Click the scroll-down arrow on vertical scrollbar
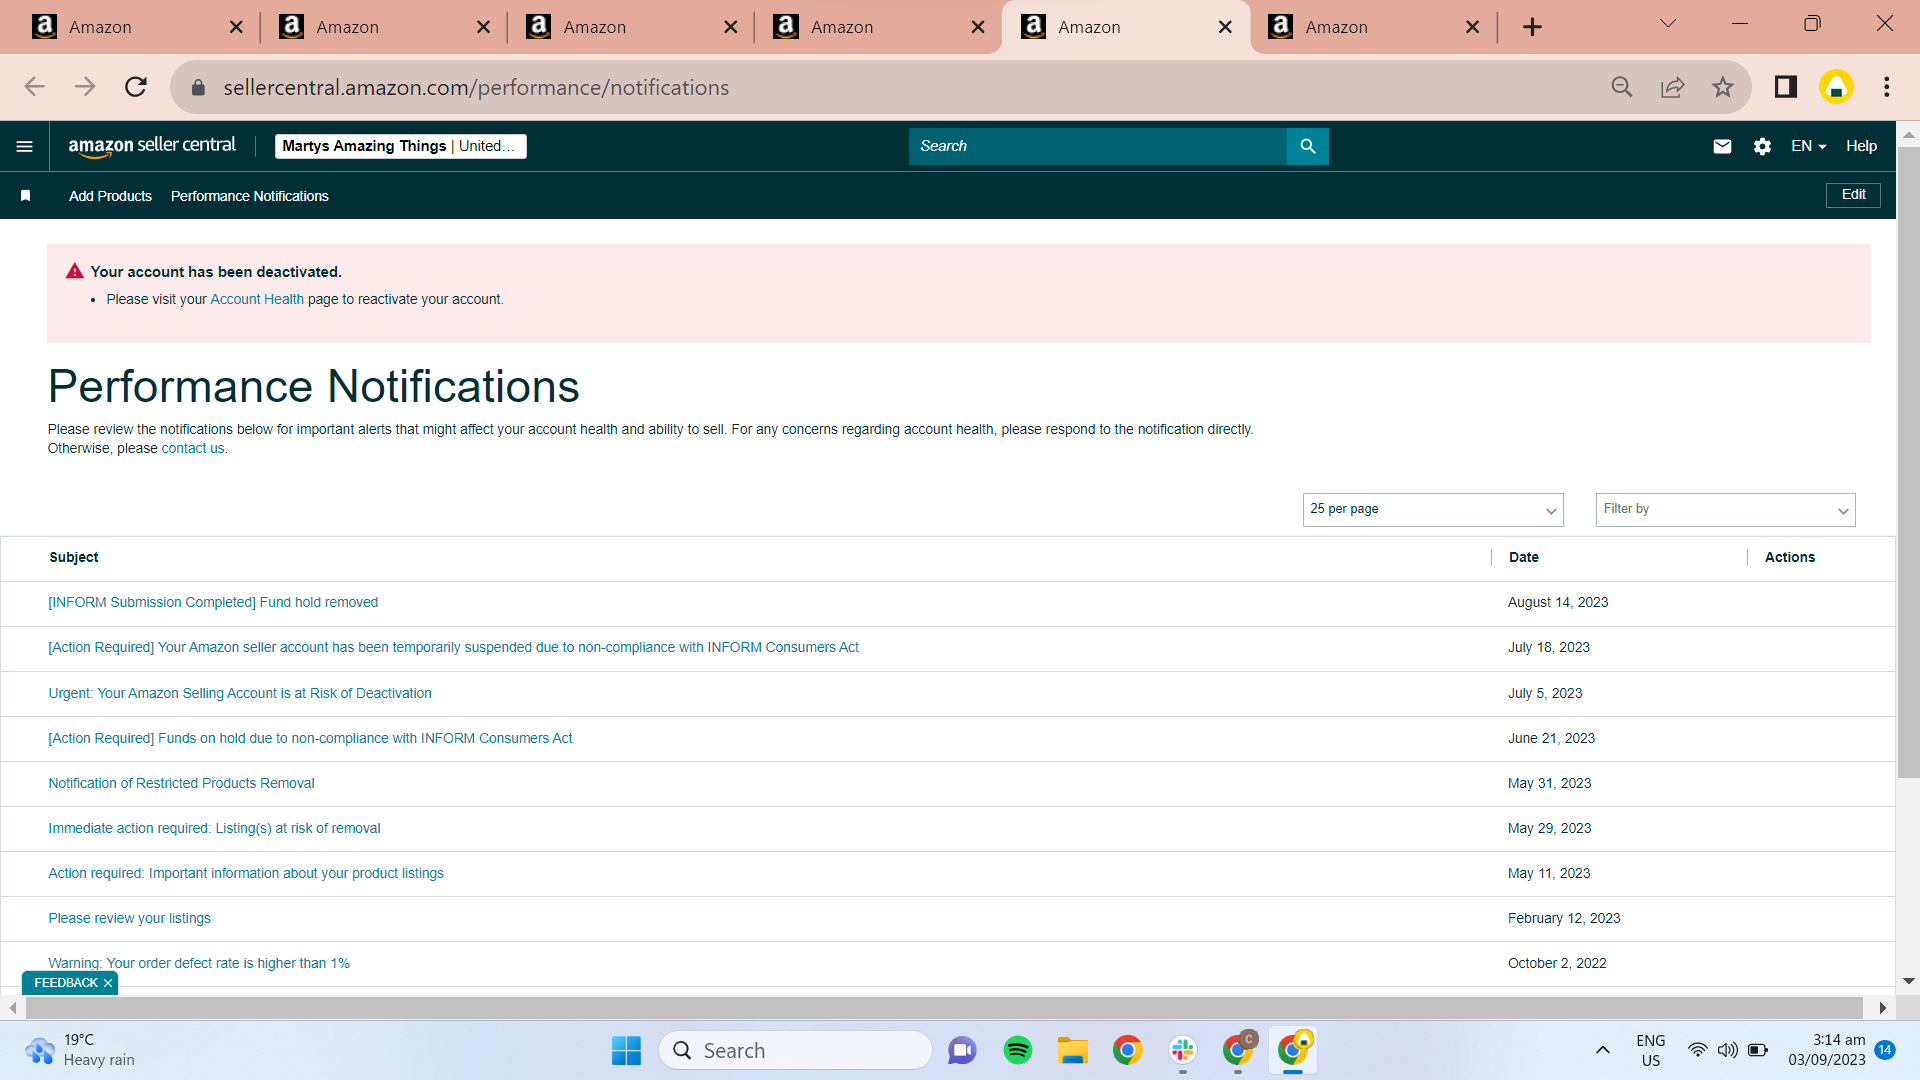 click(1908, 981)
